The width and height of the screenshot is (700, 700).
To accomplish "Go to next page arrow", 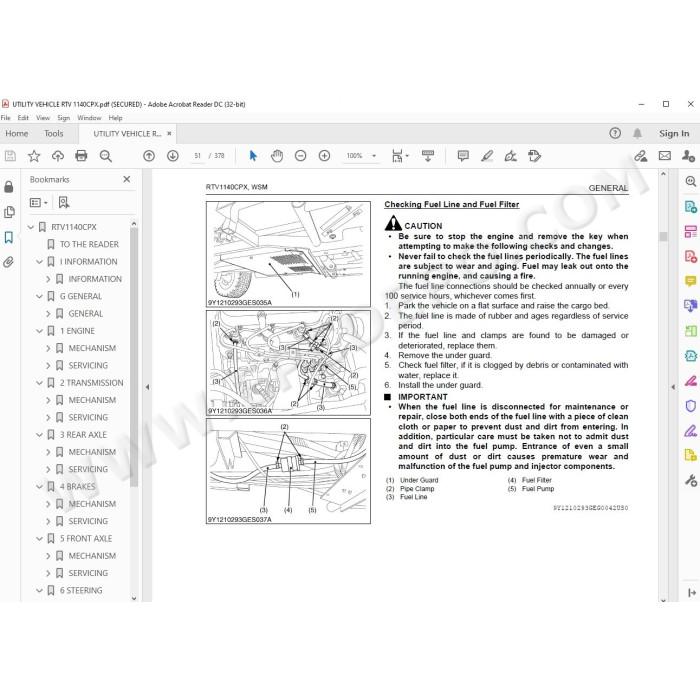I will click(x=173, y=156).
